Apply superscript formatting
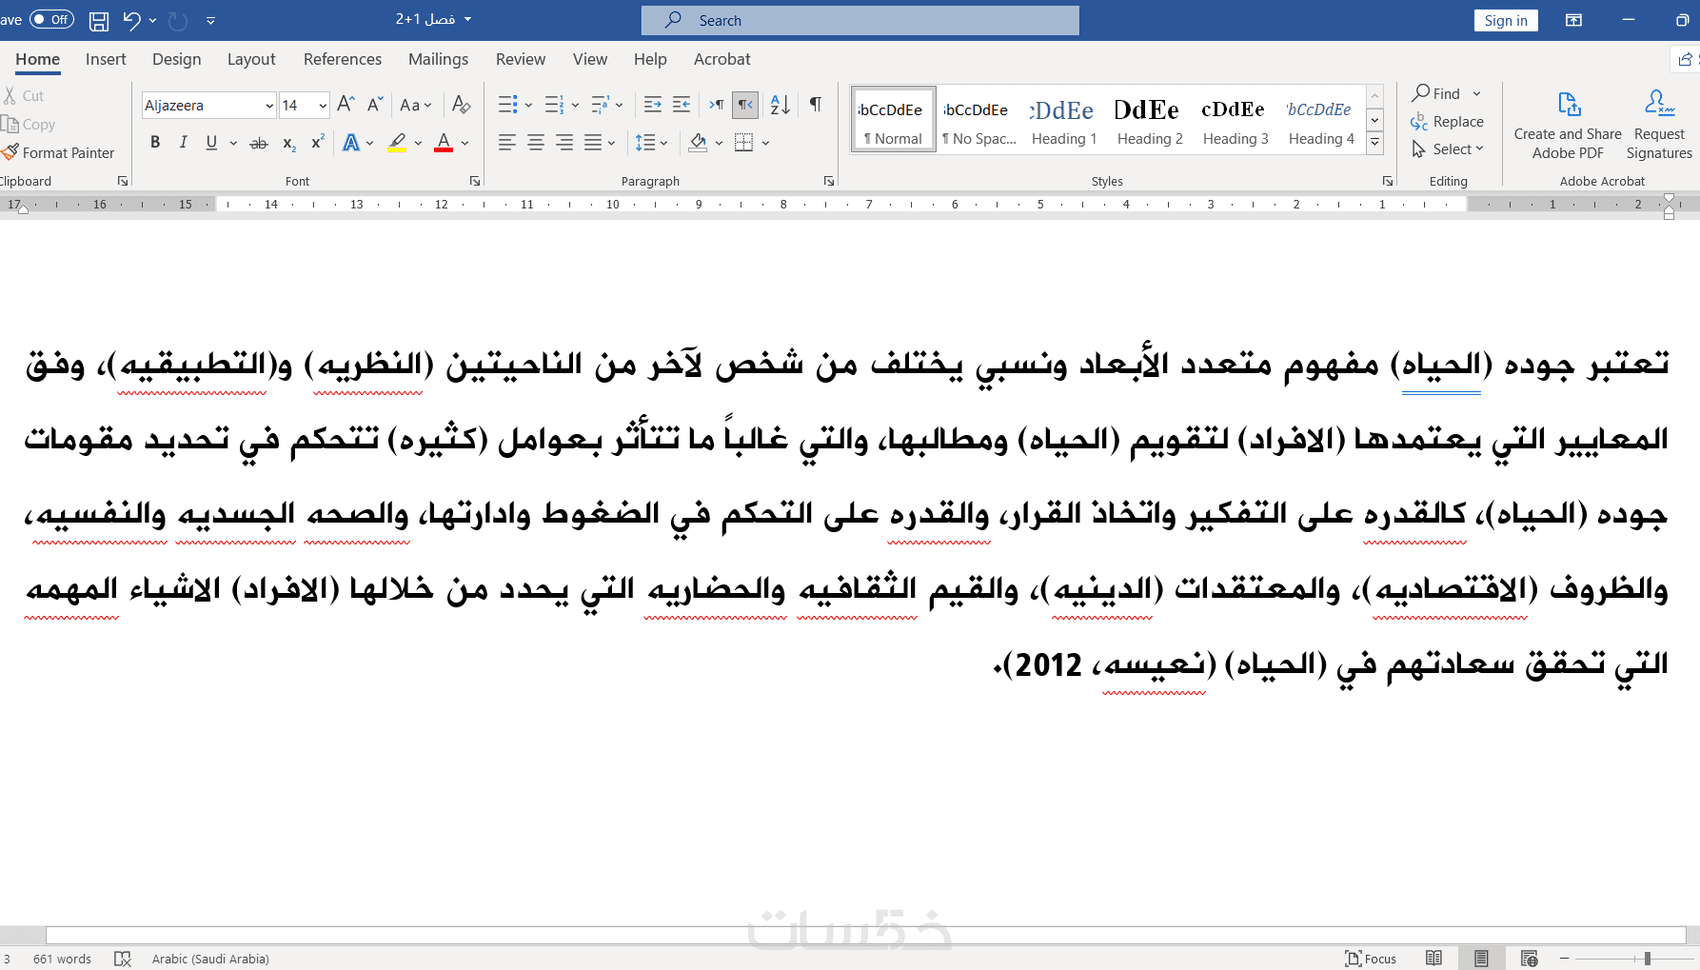Screen dimensions: 1700x970 [x=317, y=143]
